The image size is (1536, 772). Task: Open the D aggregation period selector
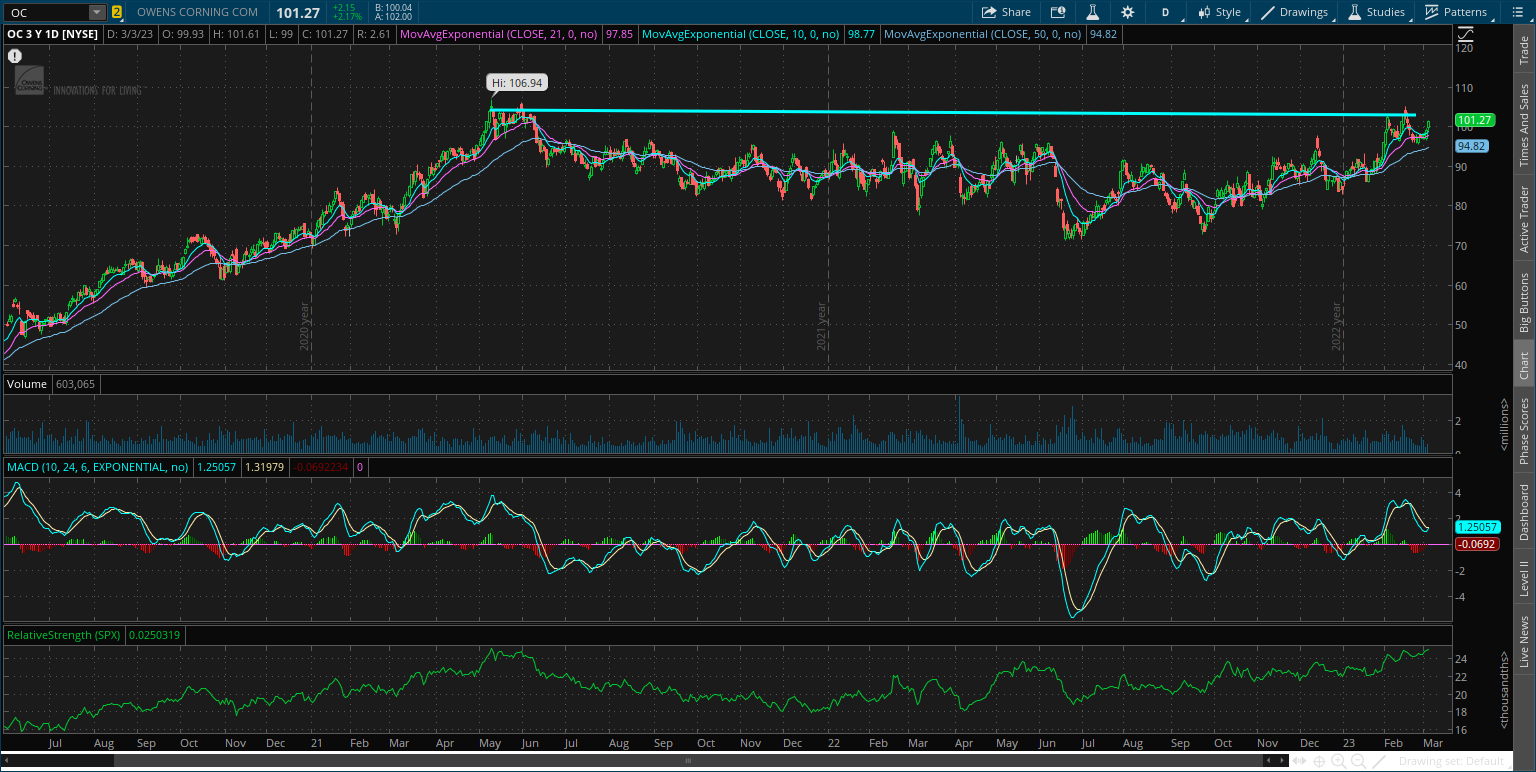[1165, 12]
